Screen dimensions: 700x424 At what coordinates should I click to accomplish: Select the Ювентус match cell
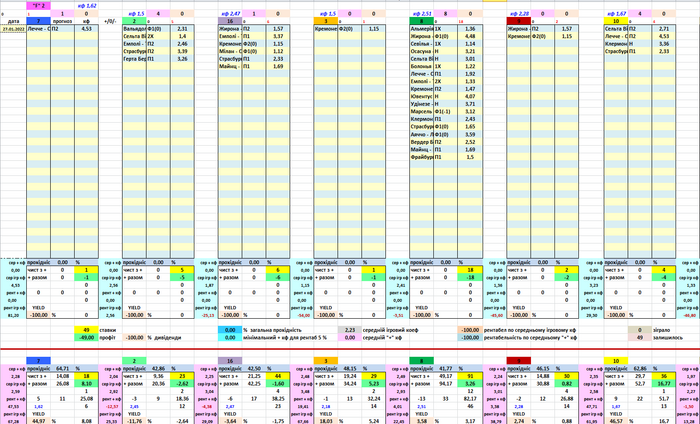pos(421,96)
